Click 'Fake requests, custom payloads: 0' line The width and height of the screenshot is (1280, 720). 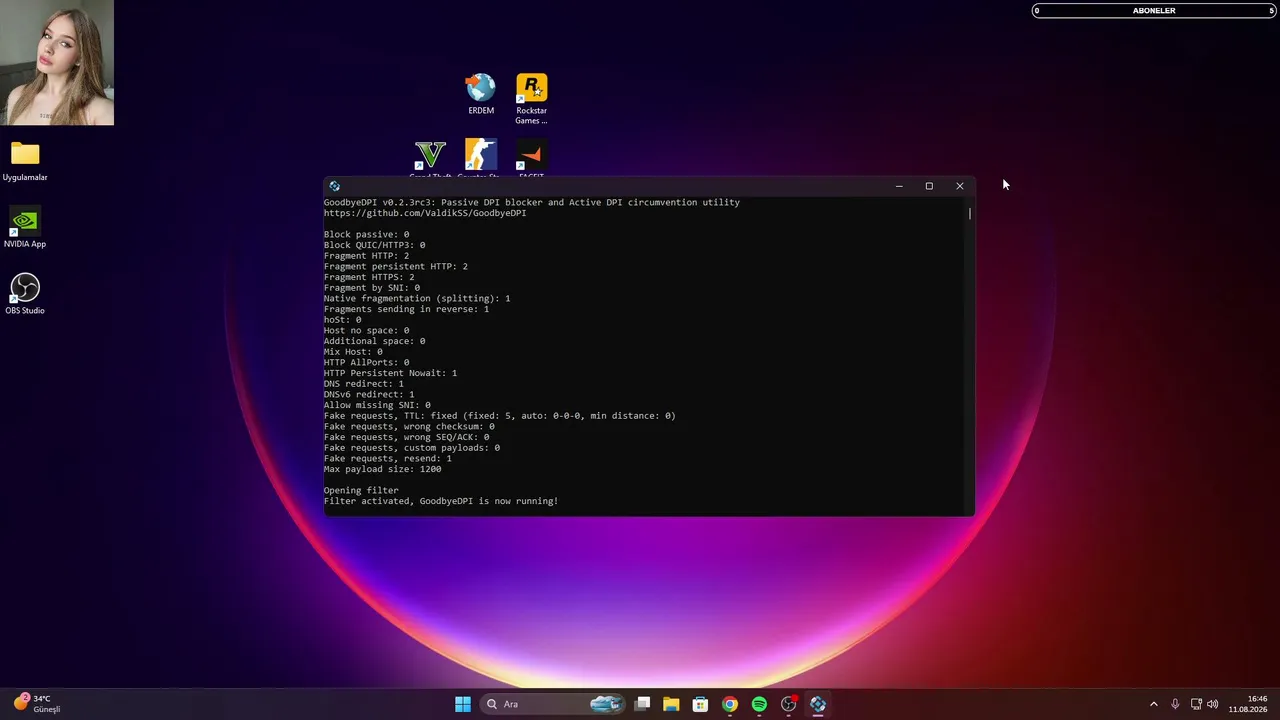(412, 448)
